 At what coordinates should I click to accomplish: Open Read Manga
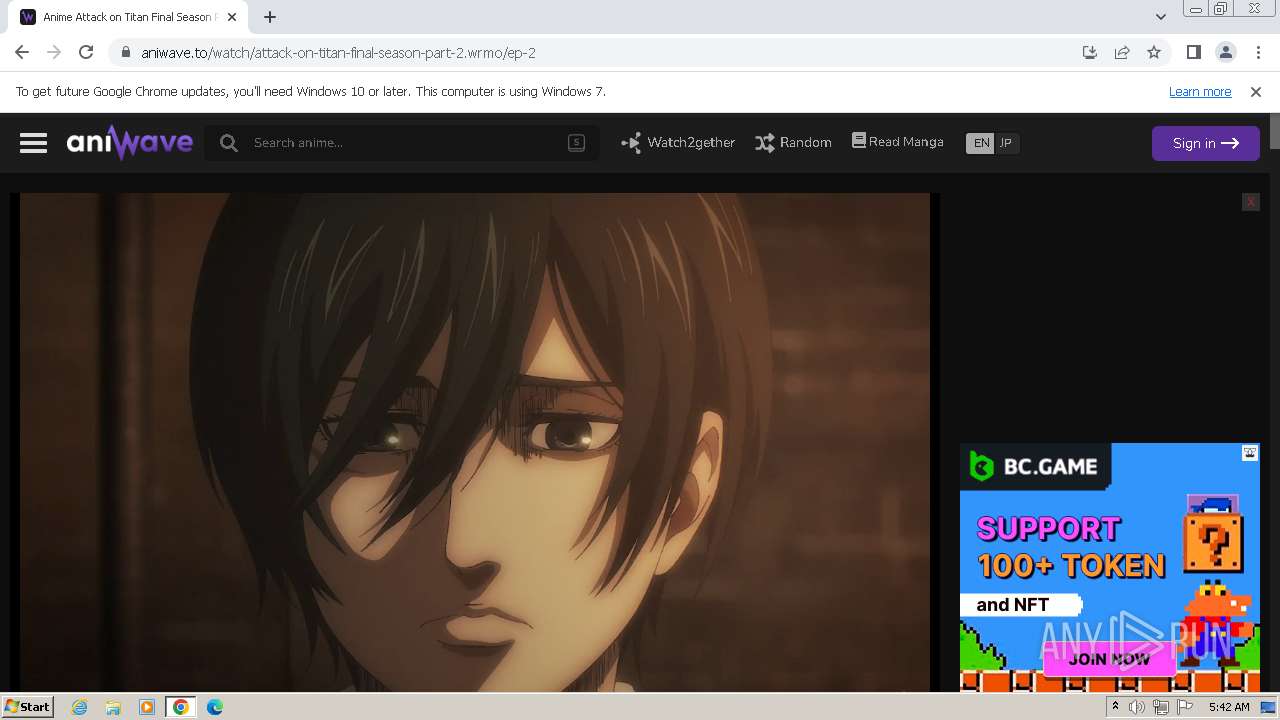click(x=897, y=142)
